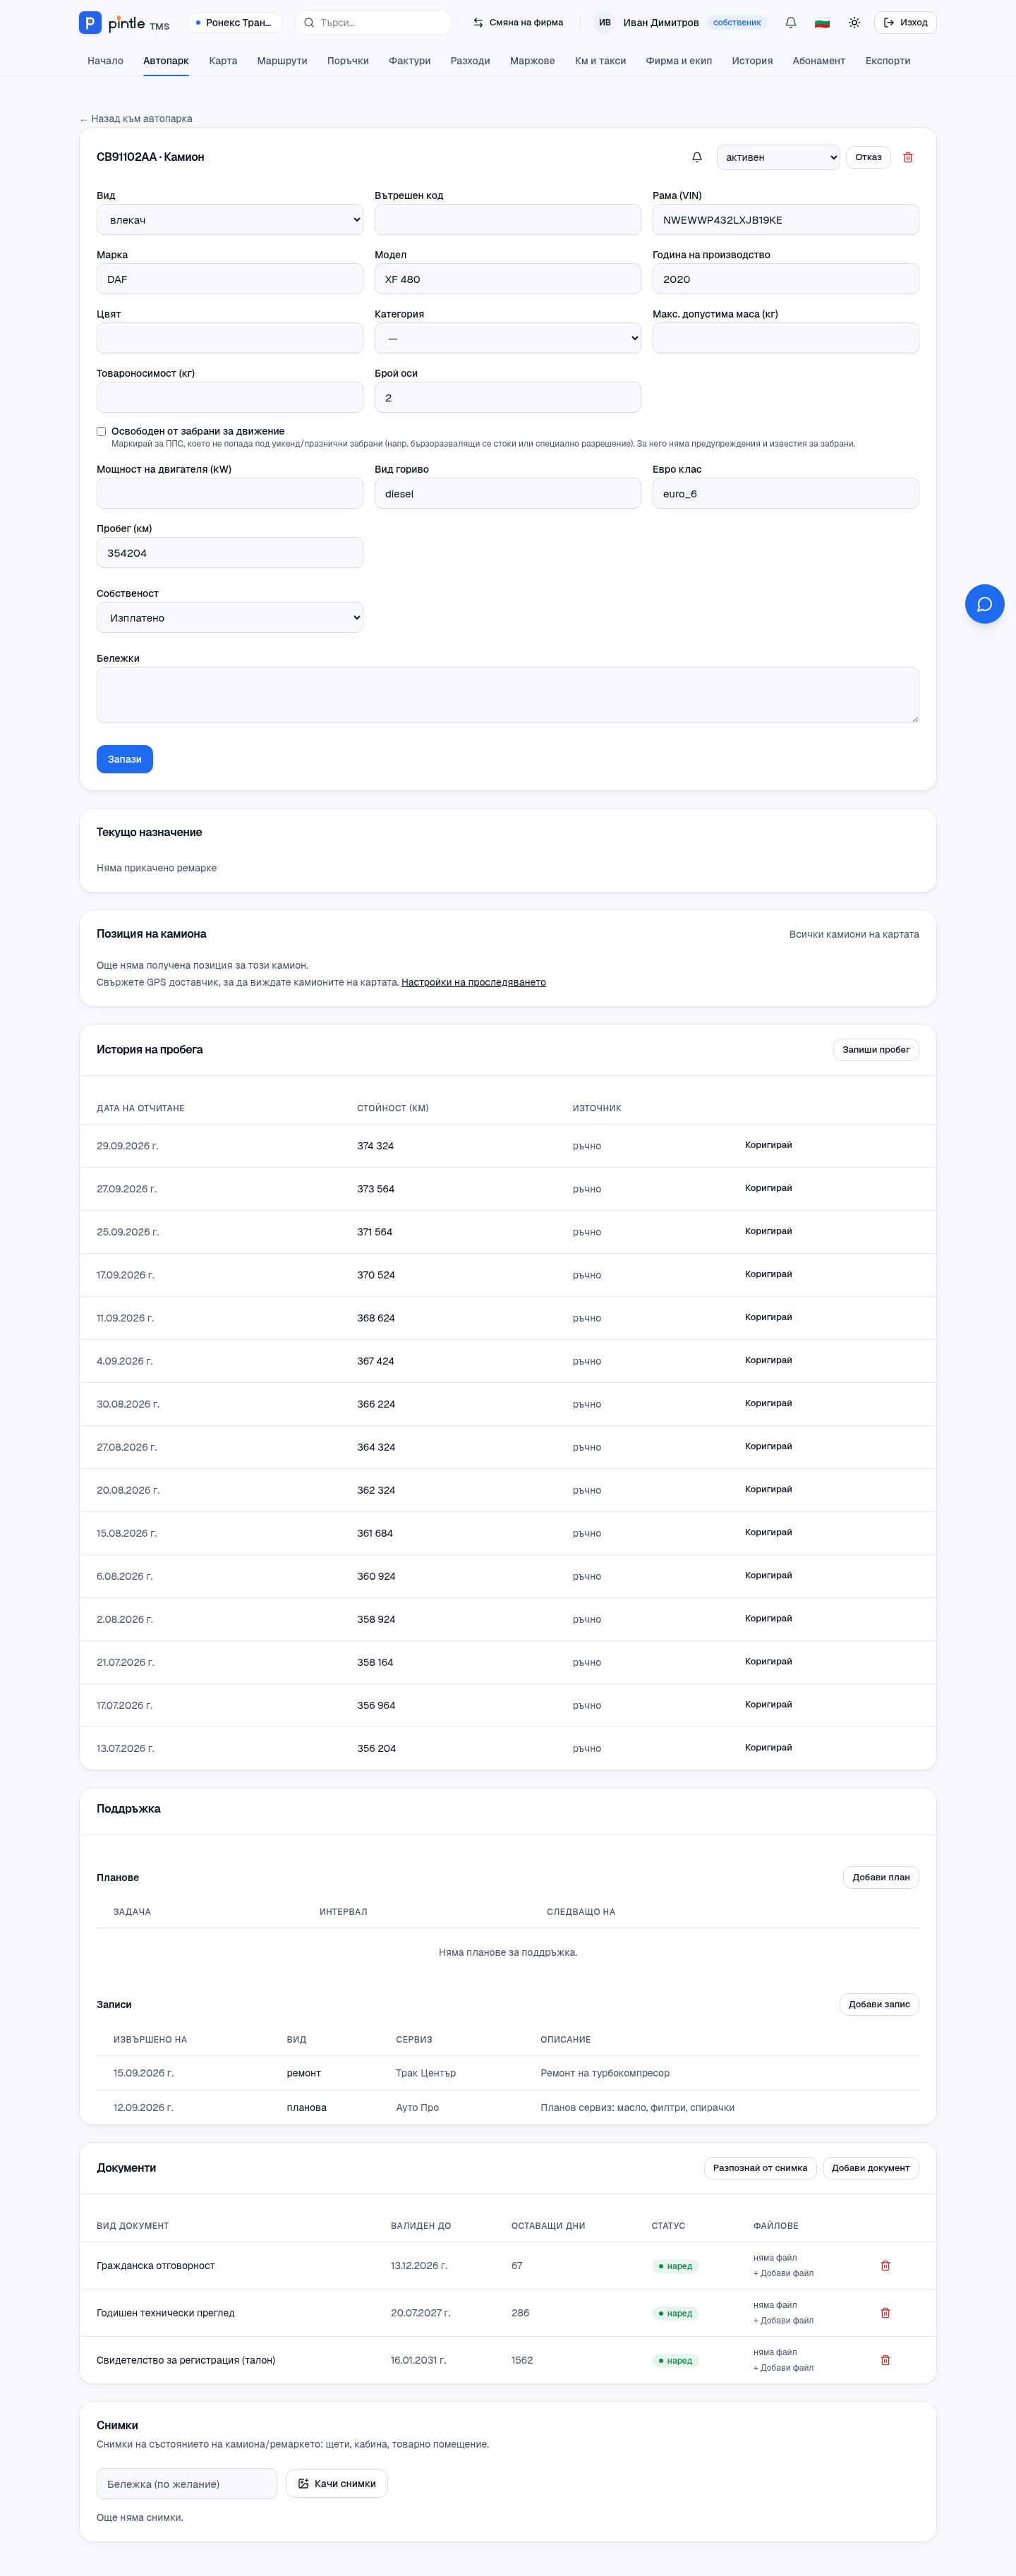Click the bell icon next to the status dropdown

697,157
